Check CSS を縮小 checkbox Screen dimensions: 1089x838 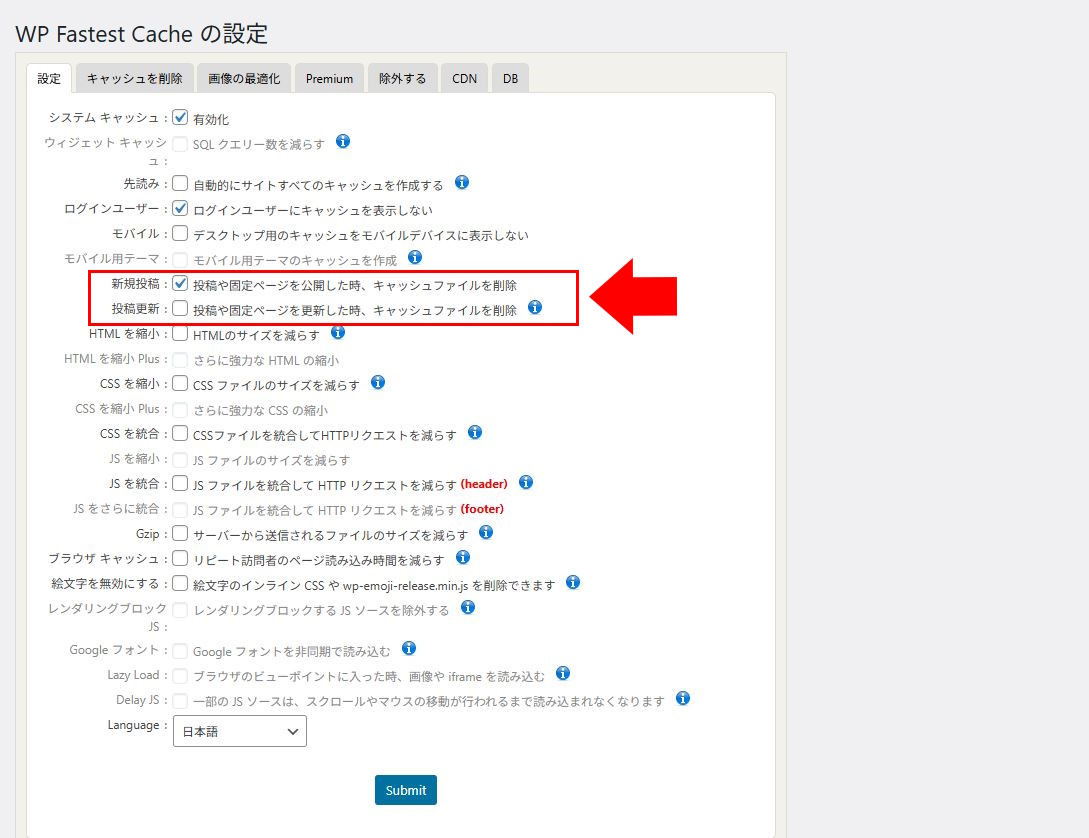[x=180, y=383]
